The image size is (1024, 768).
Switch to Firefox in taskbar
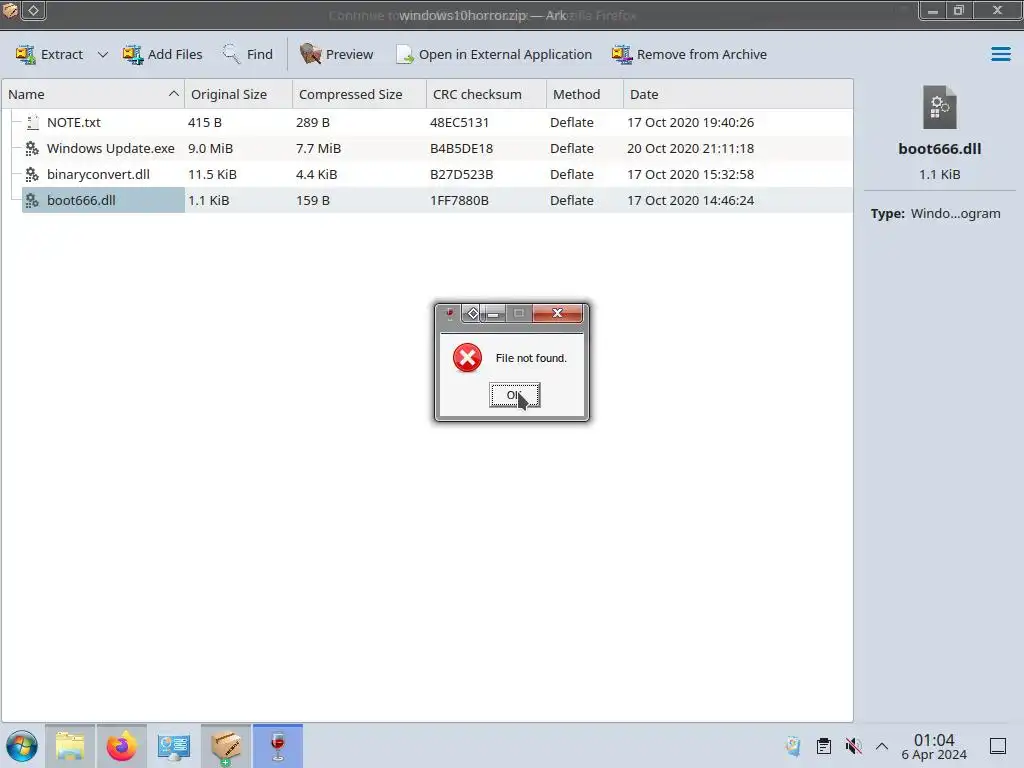coord(121,746)
